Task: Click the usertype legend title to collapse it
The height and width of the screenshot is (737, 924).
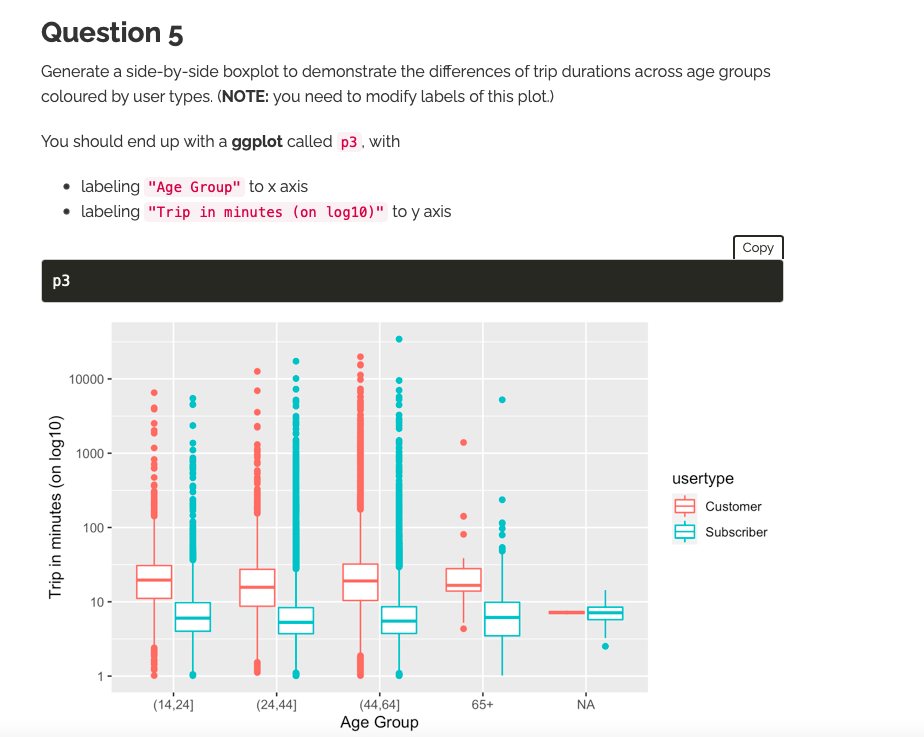Action: click(702, 478)
